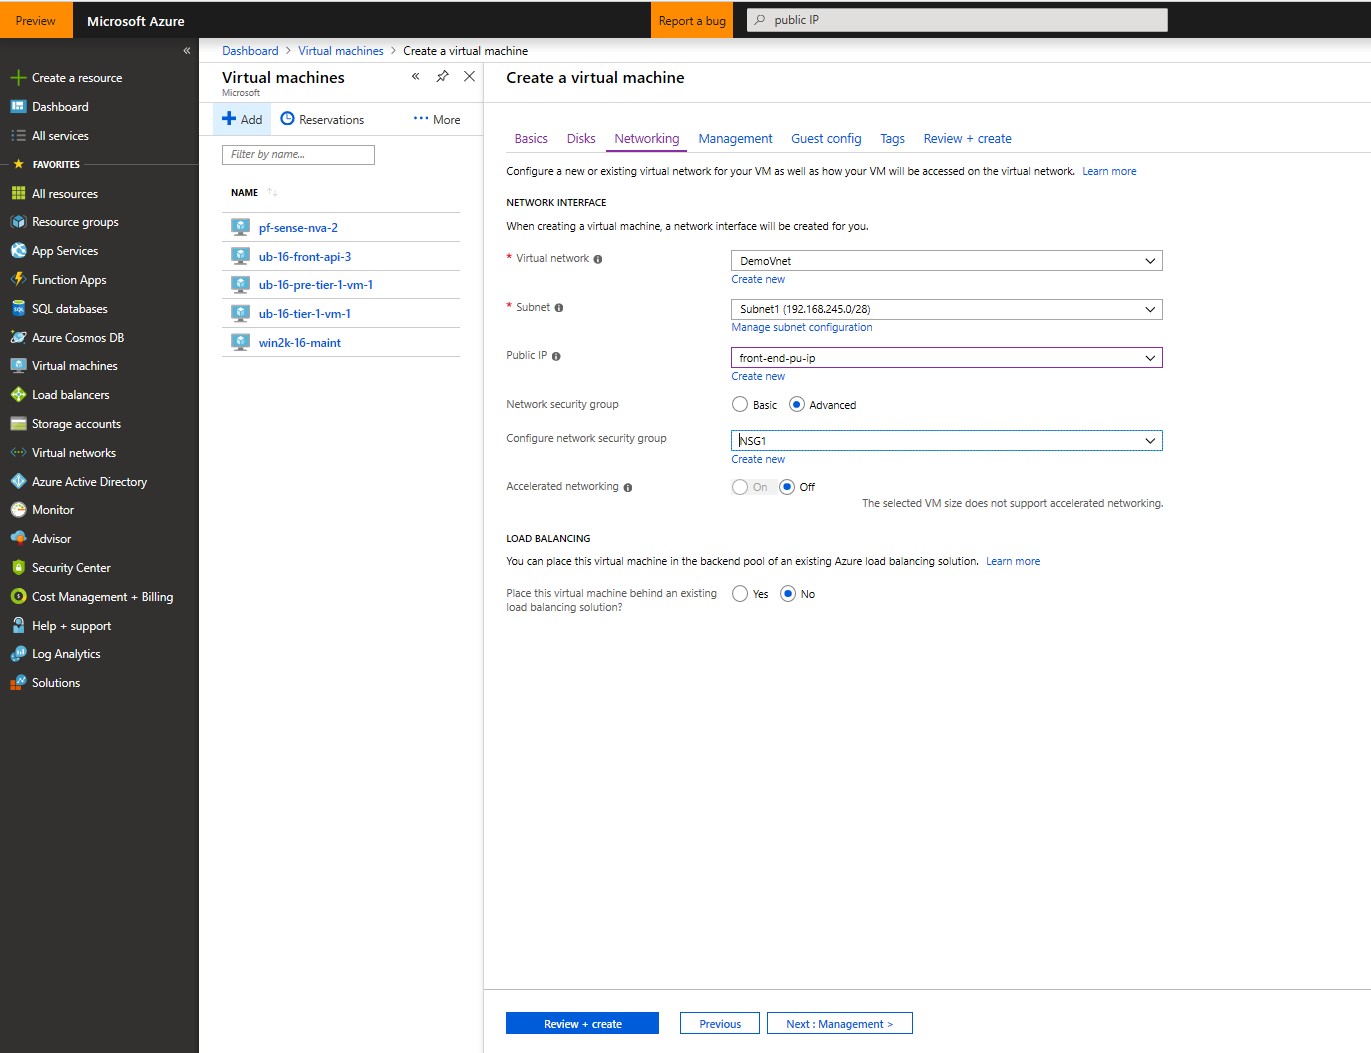Open the SQL databases icon
This screenshot has height=1053, width=1371.
[x=18, y=309]
